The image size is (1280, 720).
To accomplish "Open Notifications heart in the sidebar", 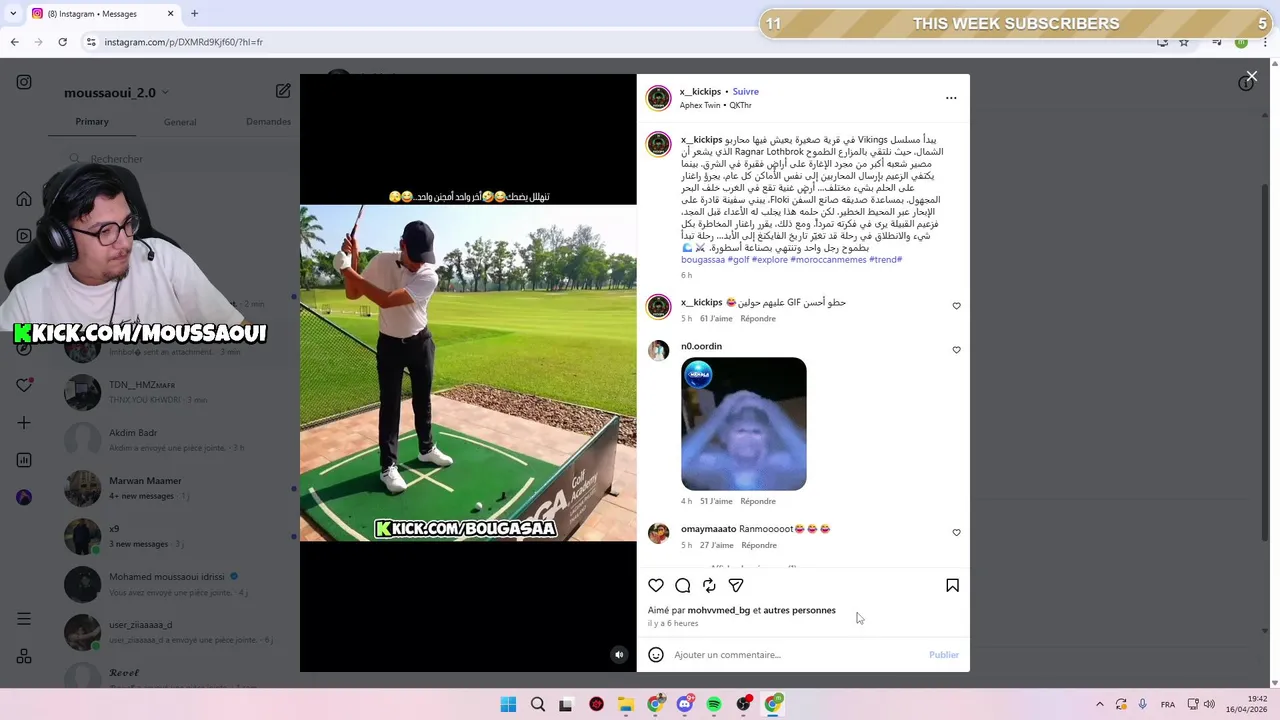I will [x=24, y=385].
